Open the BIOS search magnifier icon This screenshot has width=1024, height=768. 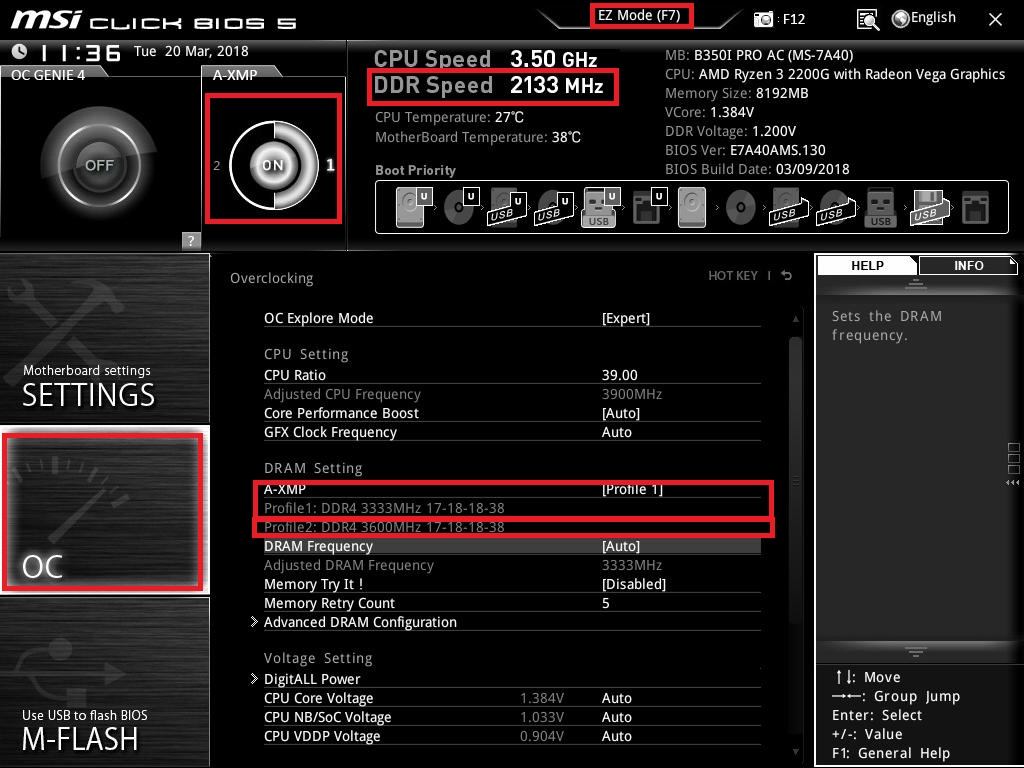(x=867, y=20)
